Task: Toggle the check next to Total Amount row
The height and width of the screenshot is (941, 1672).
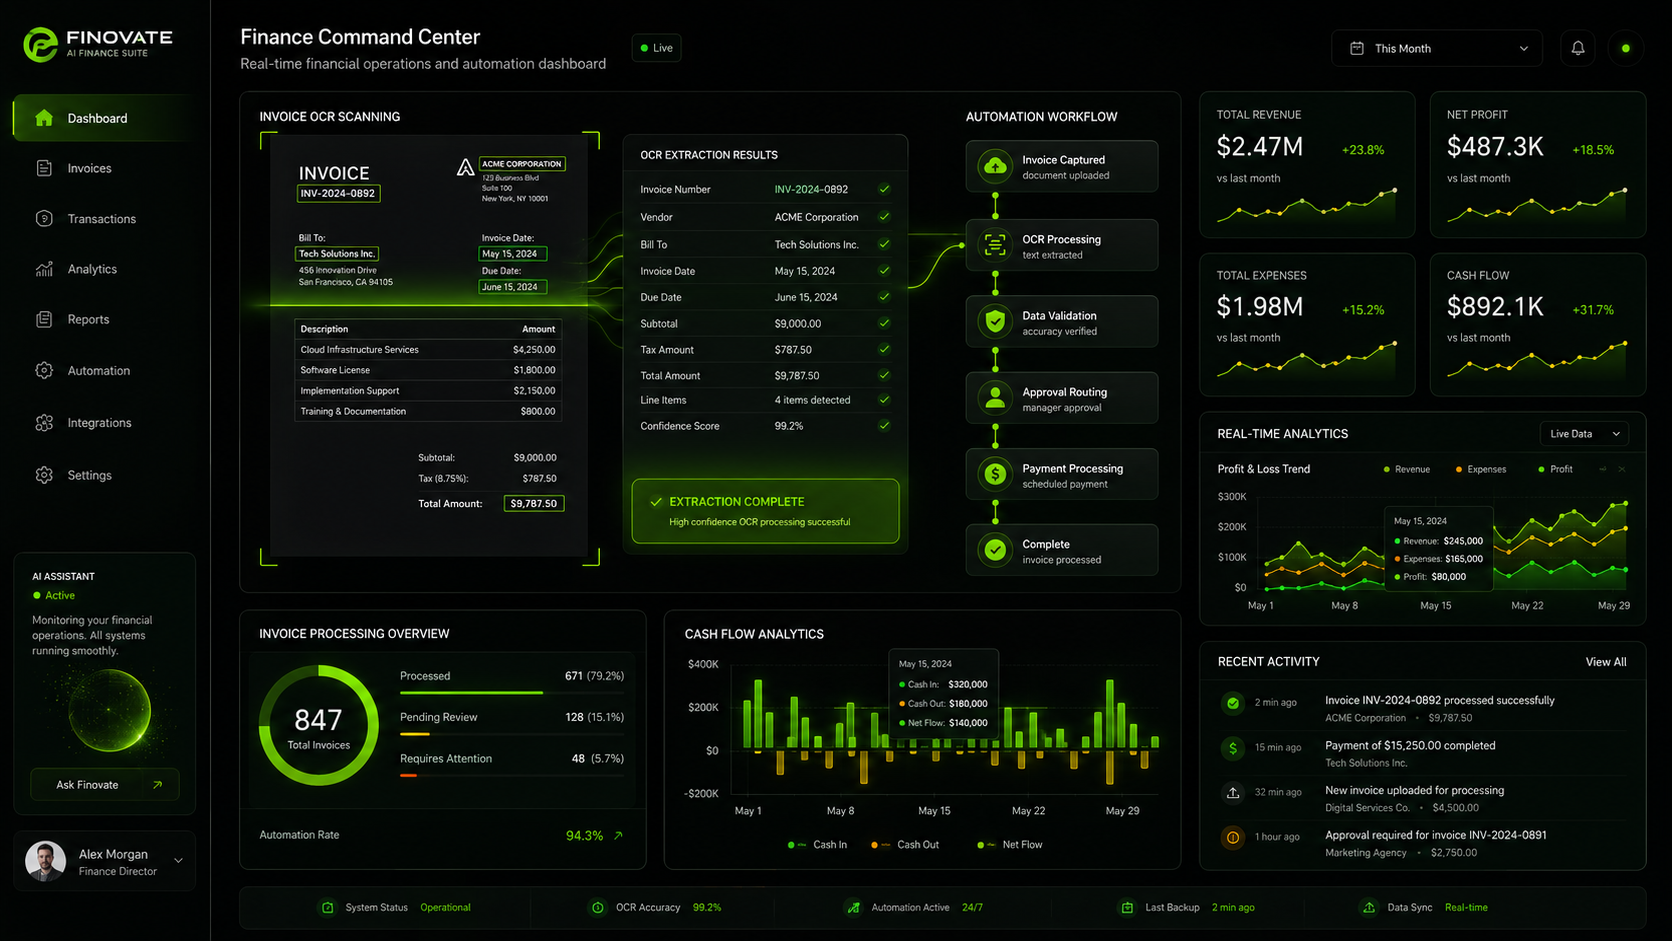Action: point(884,375)
